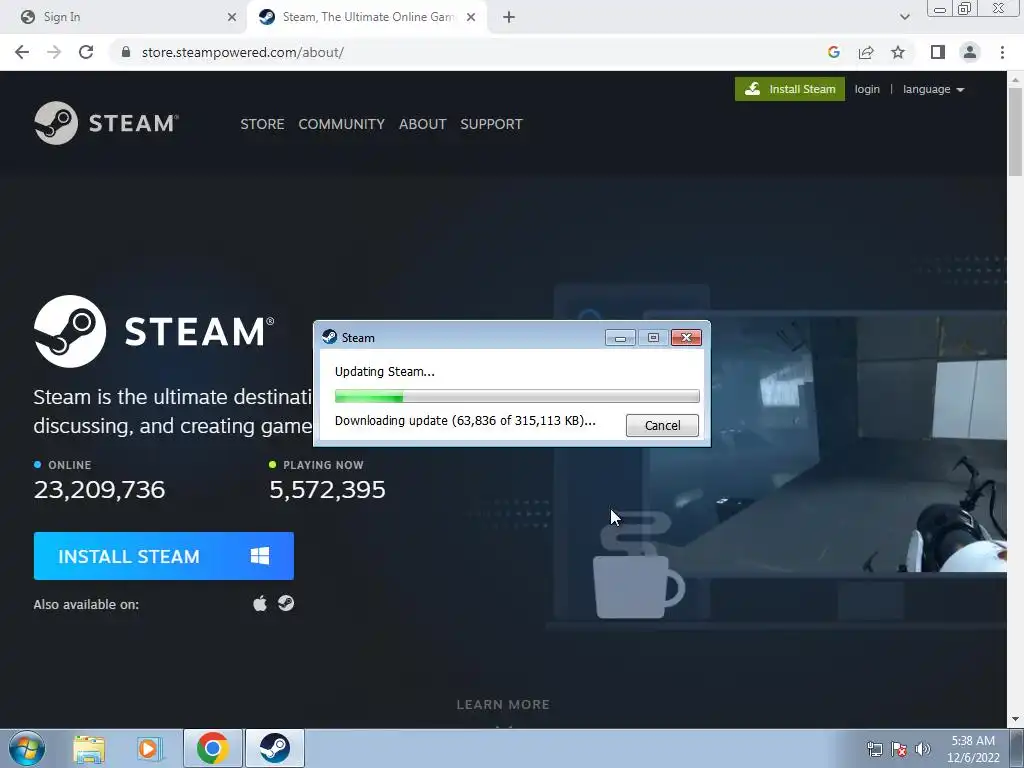Bookmark this page with the star
The image size is (1024, 768).
(x=898, y=52)
